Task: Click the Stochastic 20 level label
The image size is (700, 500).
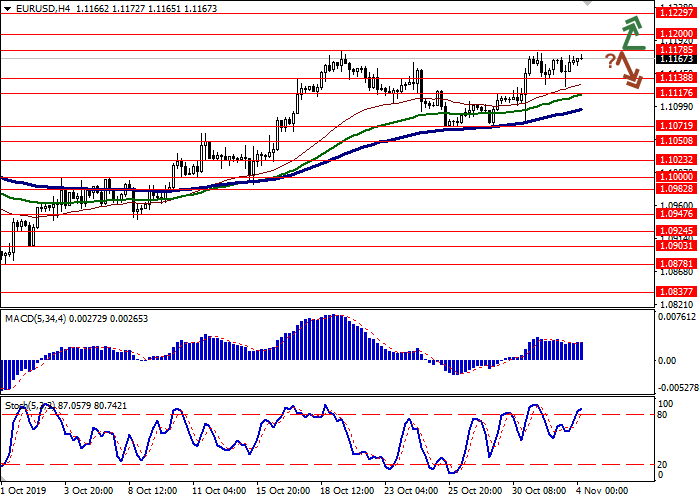Action: [x=663, y=464]
